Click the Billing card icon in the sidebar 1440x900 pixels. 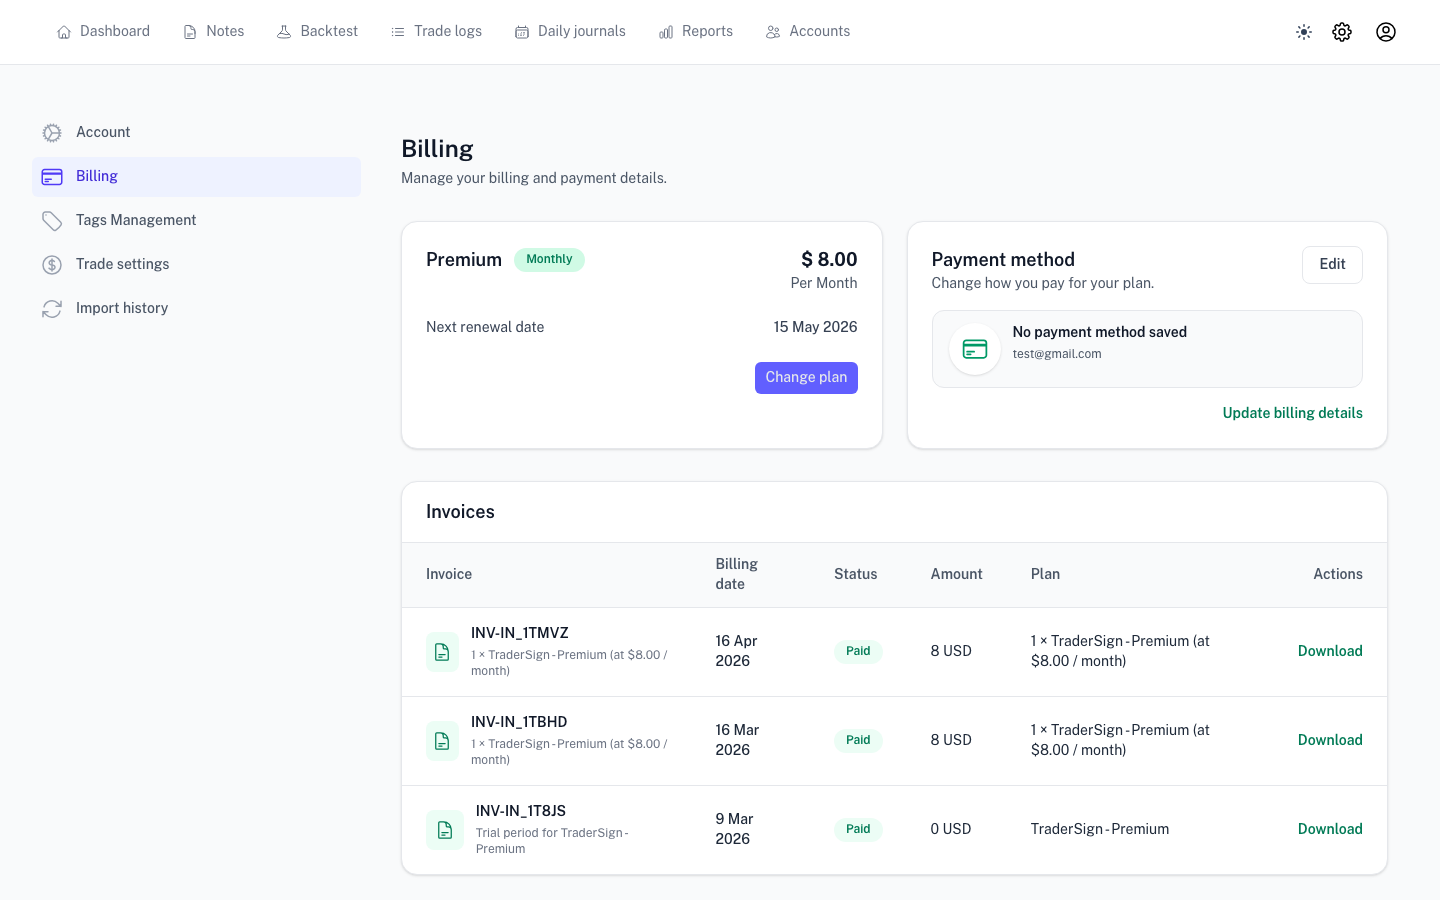click(52, 176)
